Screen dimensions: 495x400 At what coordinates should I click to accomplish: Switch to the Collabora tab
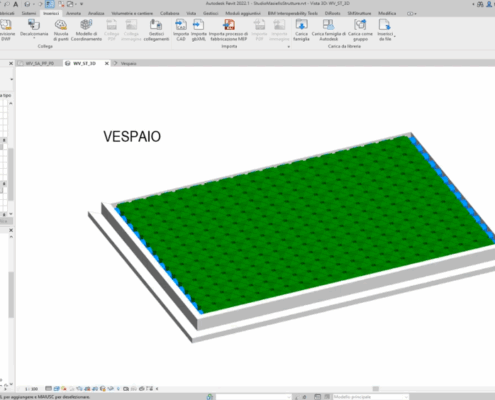[x=169, y=13]
